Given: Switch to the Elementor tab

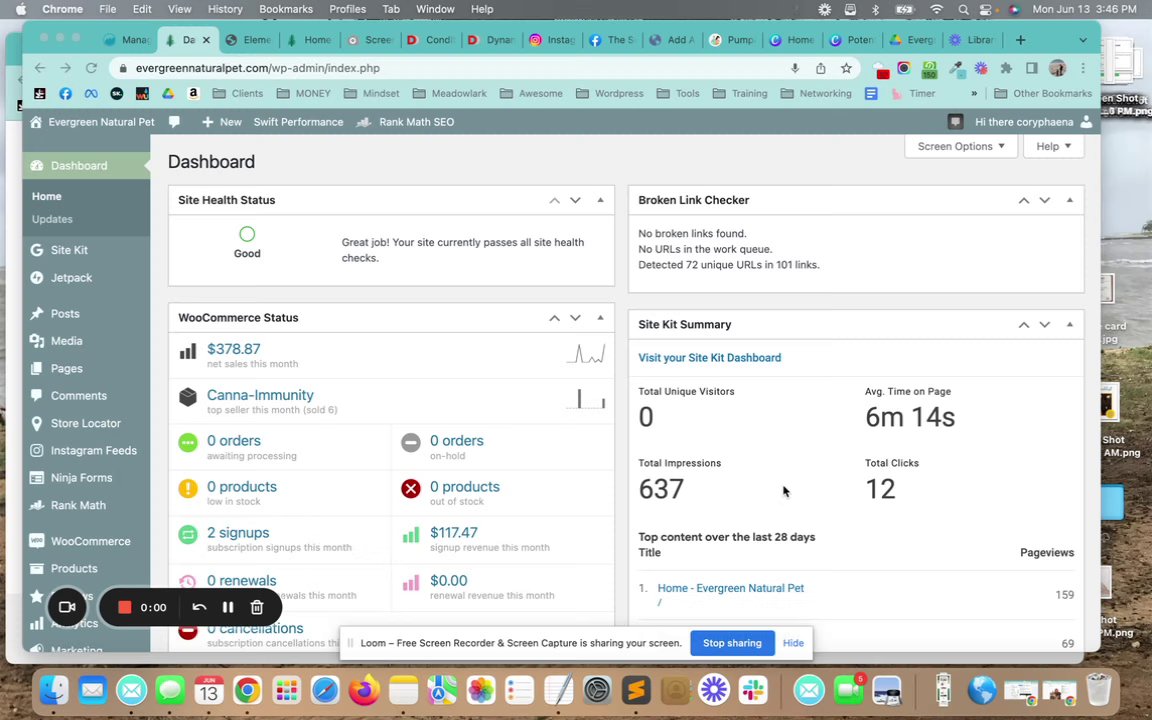Looking at the screenshot, I should [x=248, y=40].
